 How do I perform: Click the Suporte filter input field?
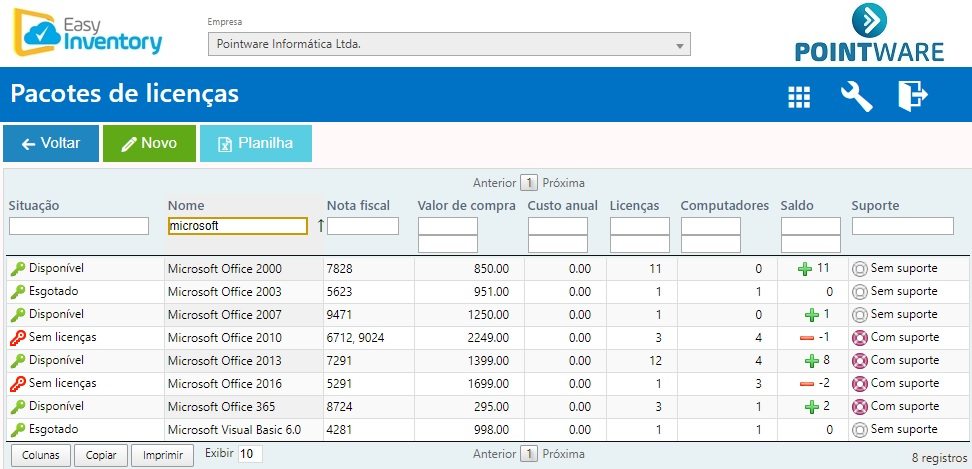tap(903, 226)
